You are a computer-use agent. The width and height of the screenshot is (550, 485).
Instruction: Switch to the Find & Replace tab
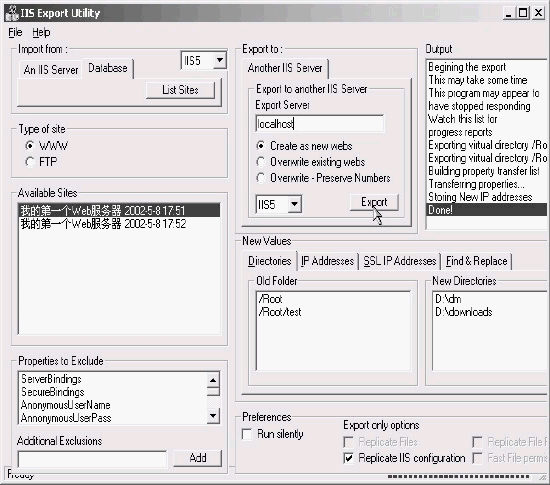tap(476, 261)
